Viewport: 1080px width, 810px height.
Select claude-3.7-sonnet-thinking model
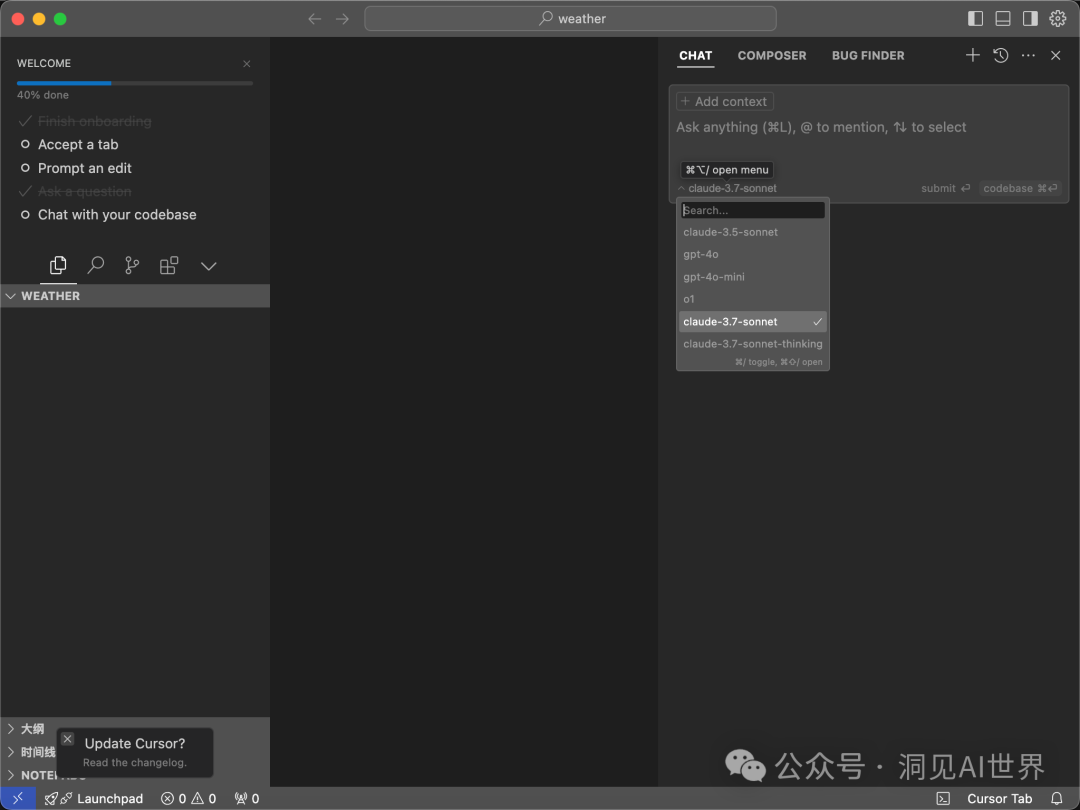coord(753,344)
